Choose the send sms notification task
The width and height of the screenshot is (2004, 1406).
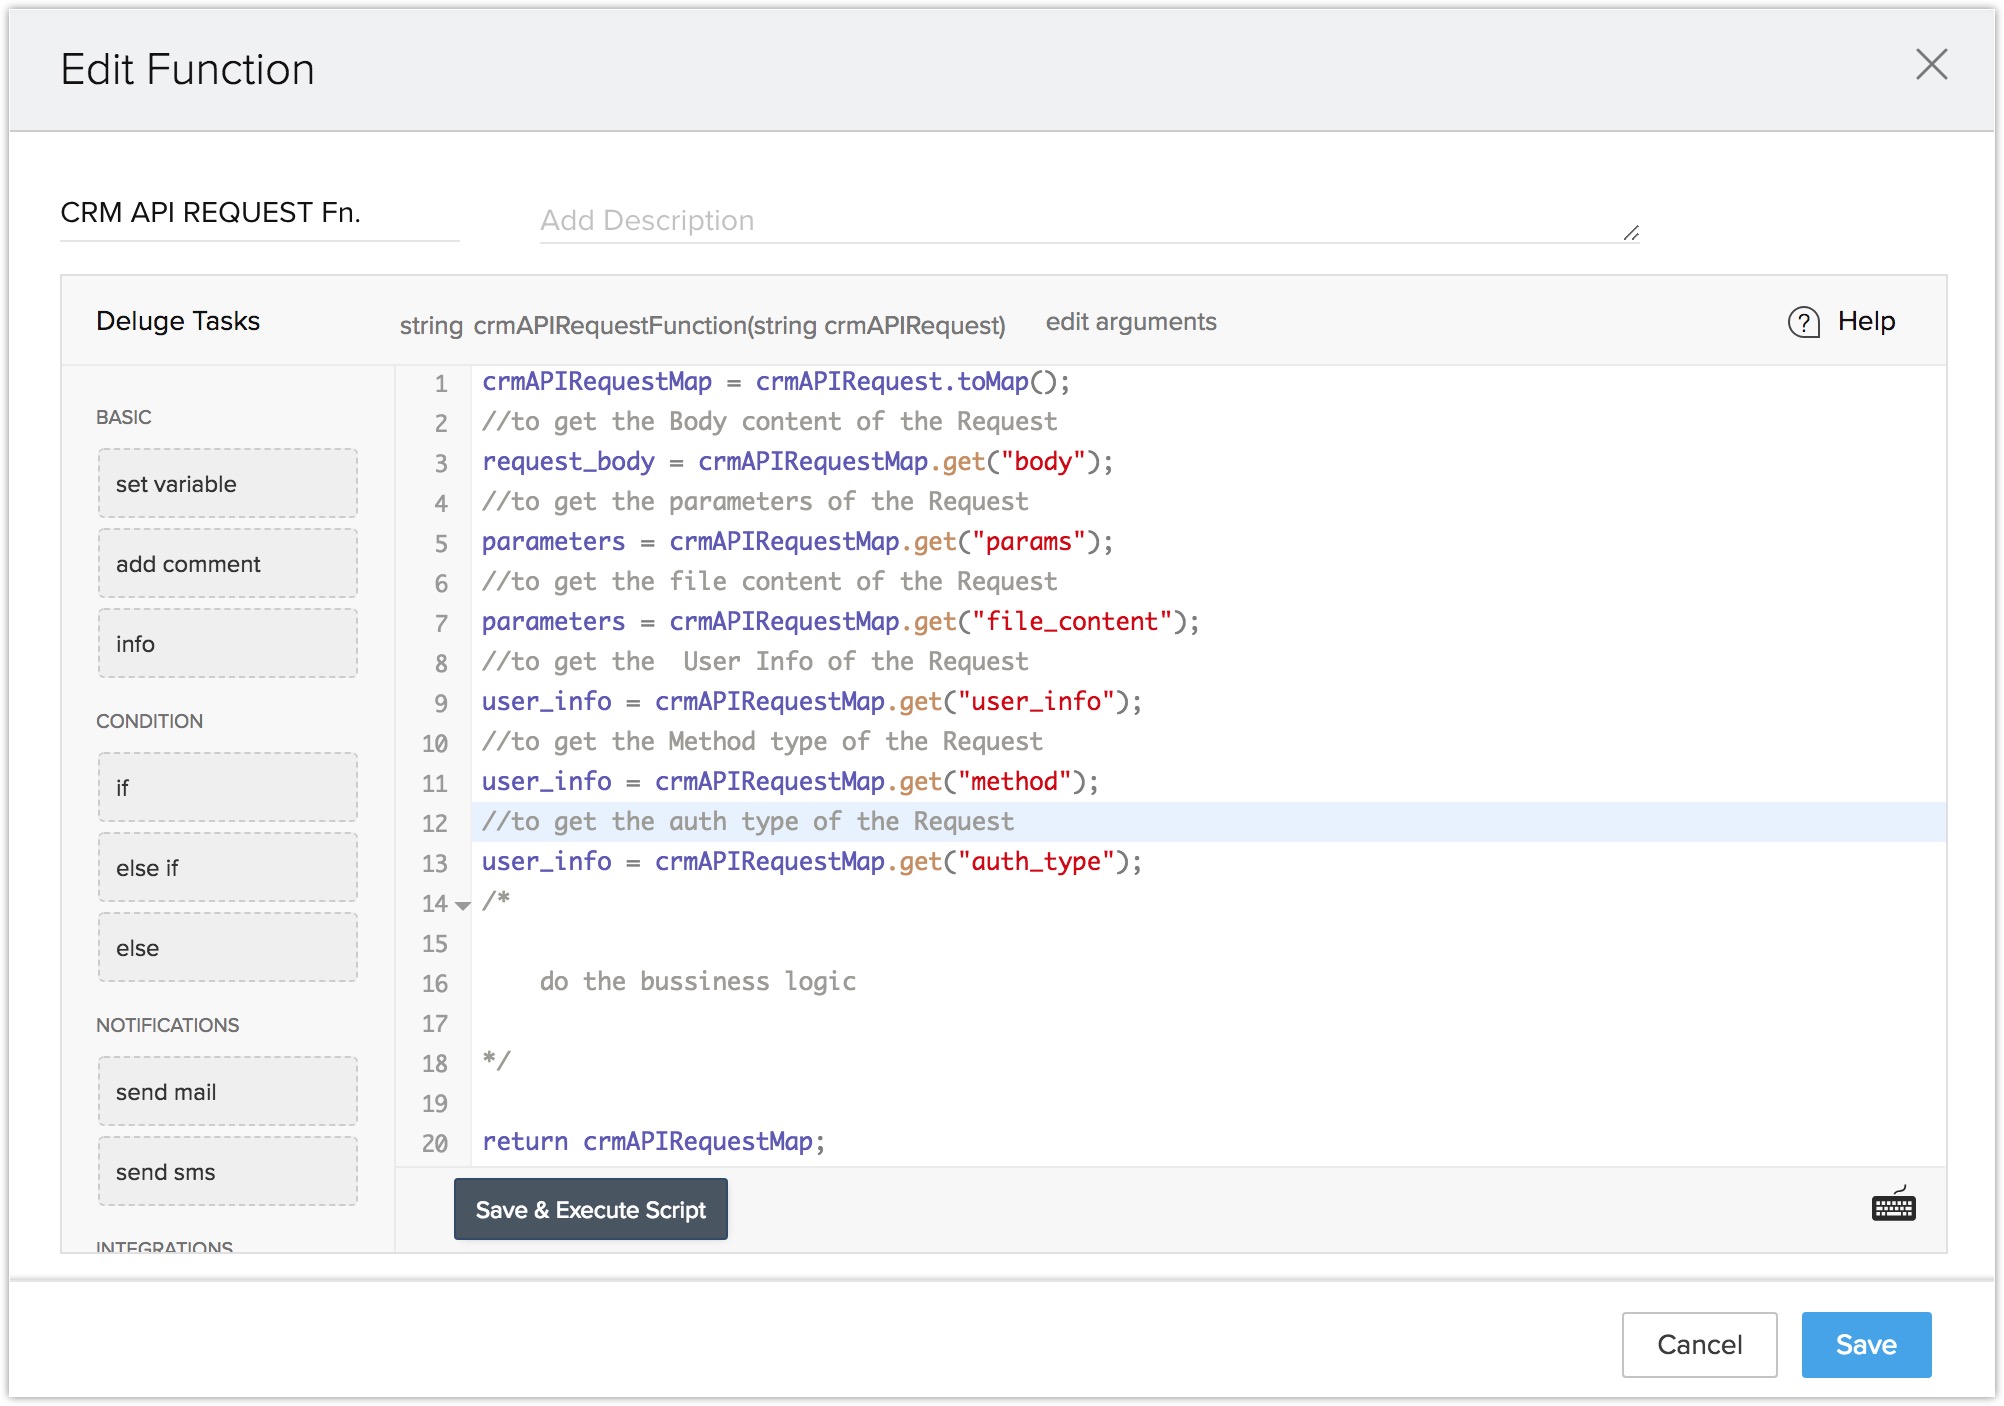227,1172
